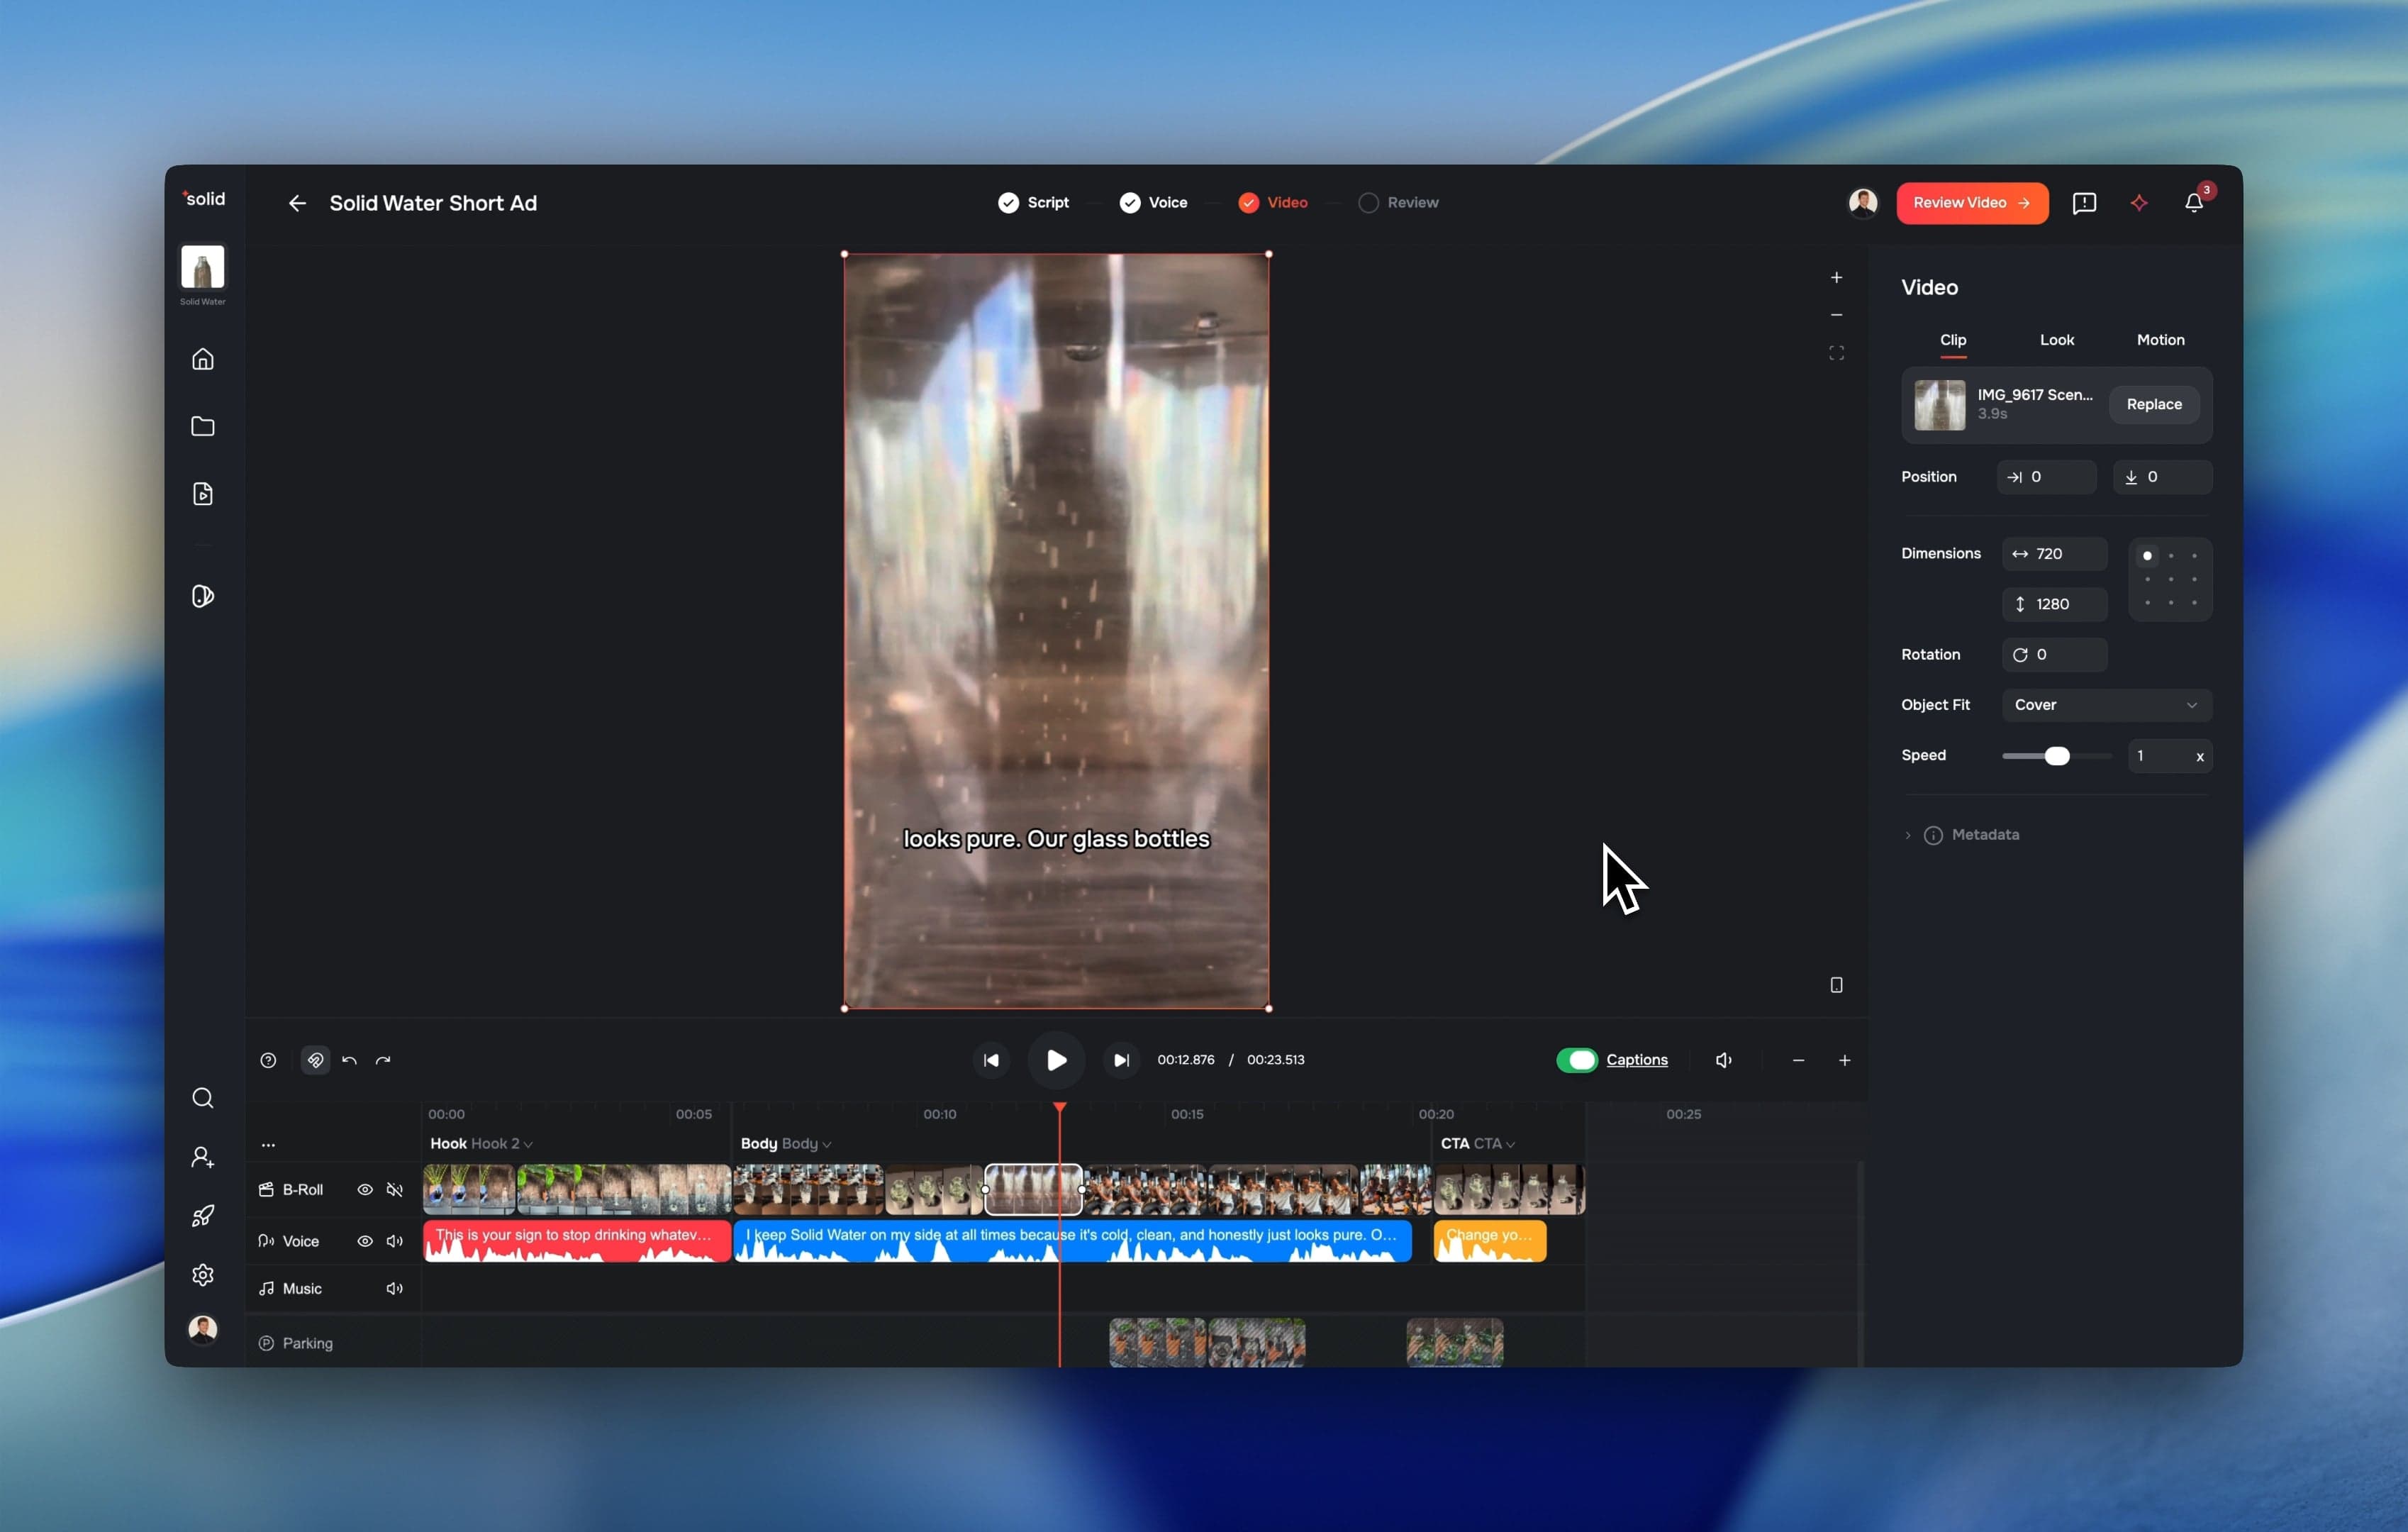Go to the Review step
The height and width of the screenshot is (1532, 2408).
1398,203
